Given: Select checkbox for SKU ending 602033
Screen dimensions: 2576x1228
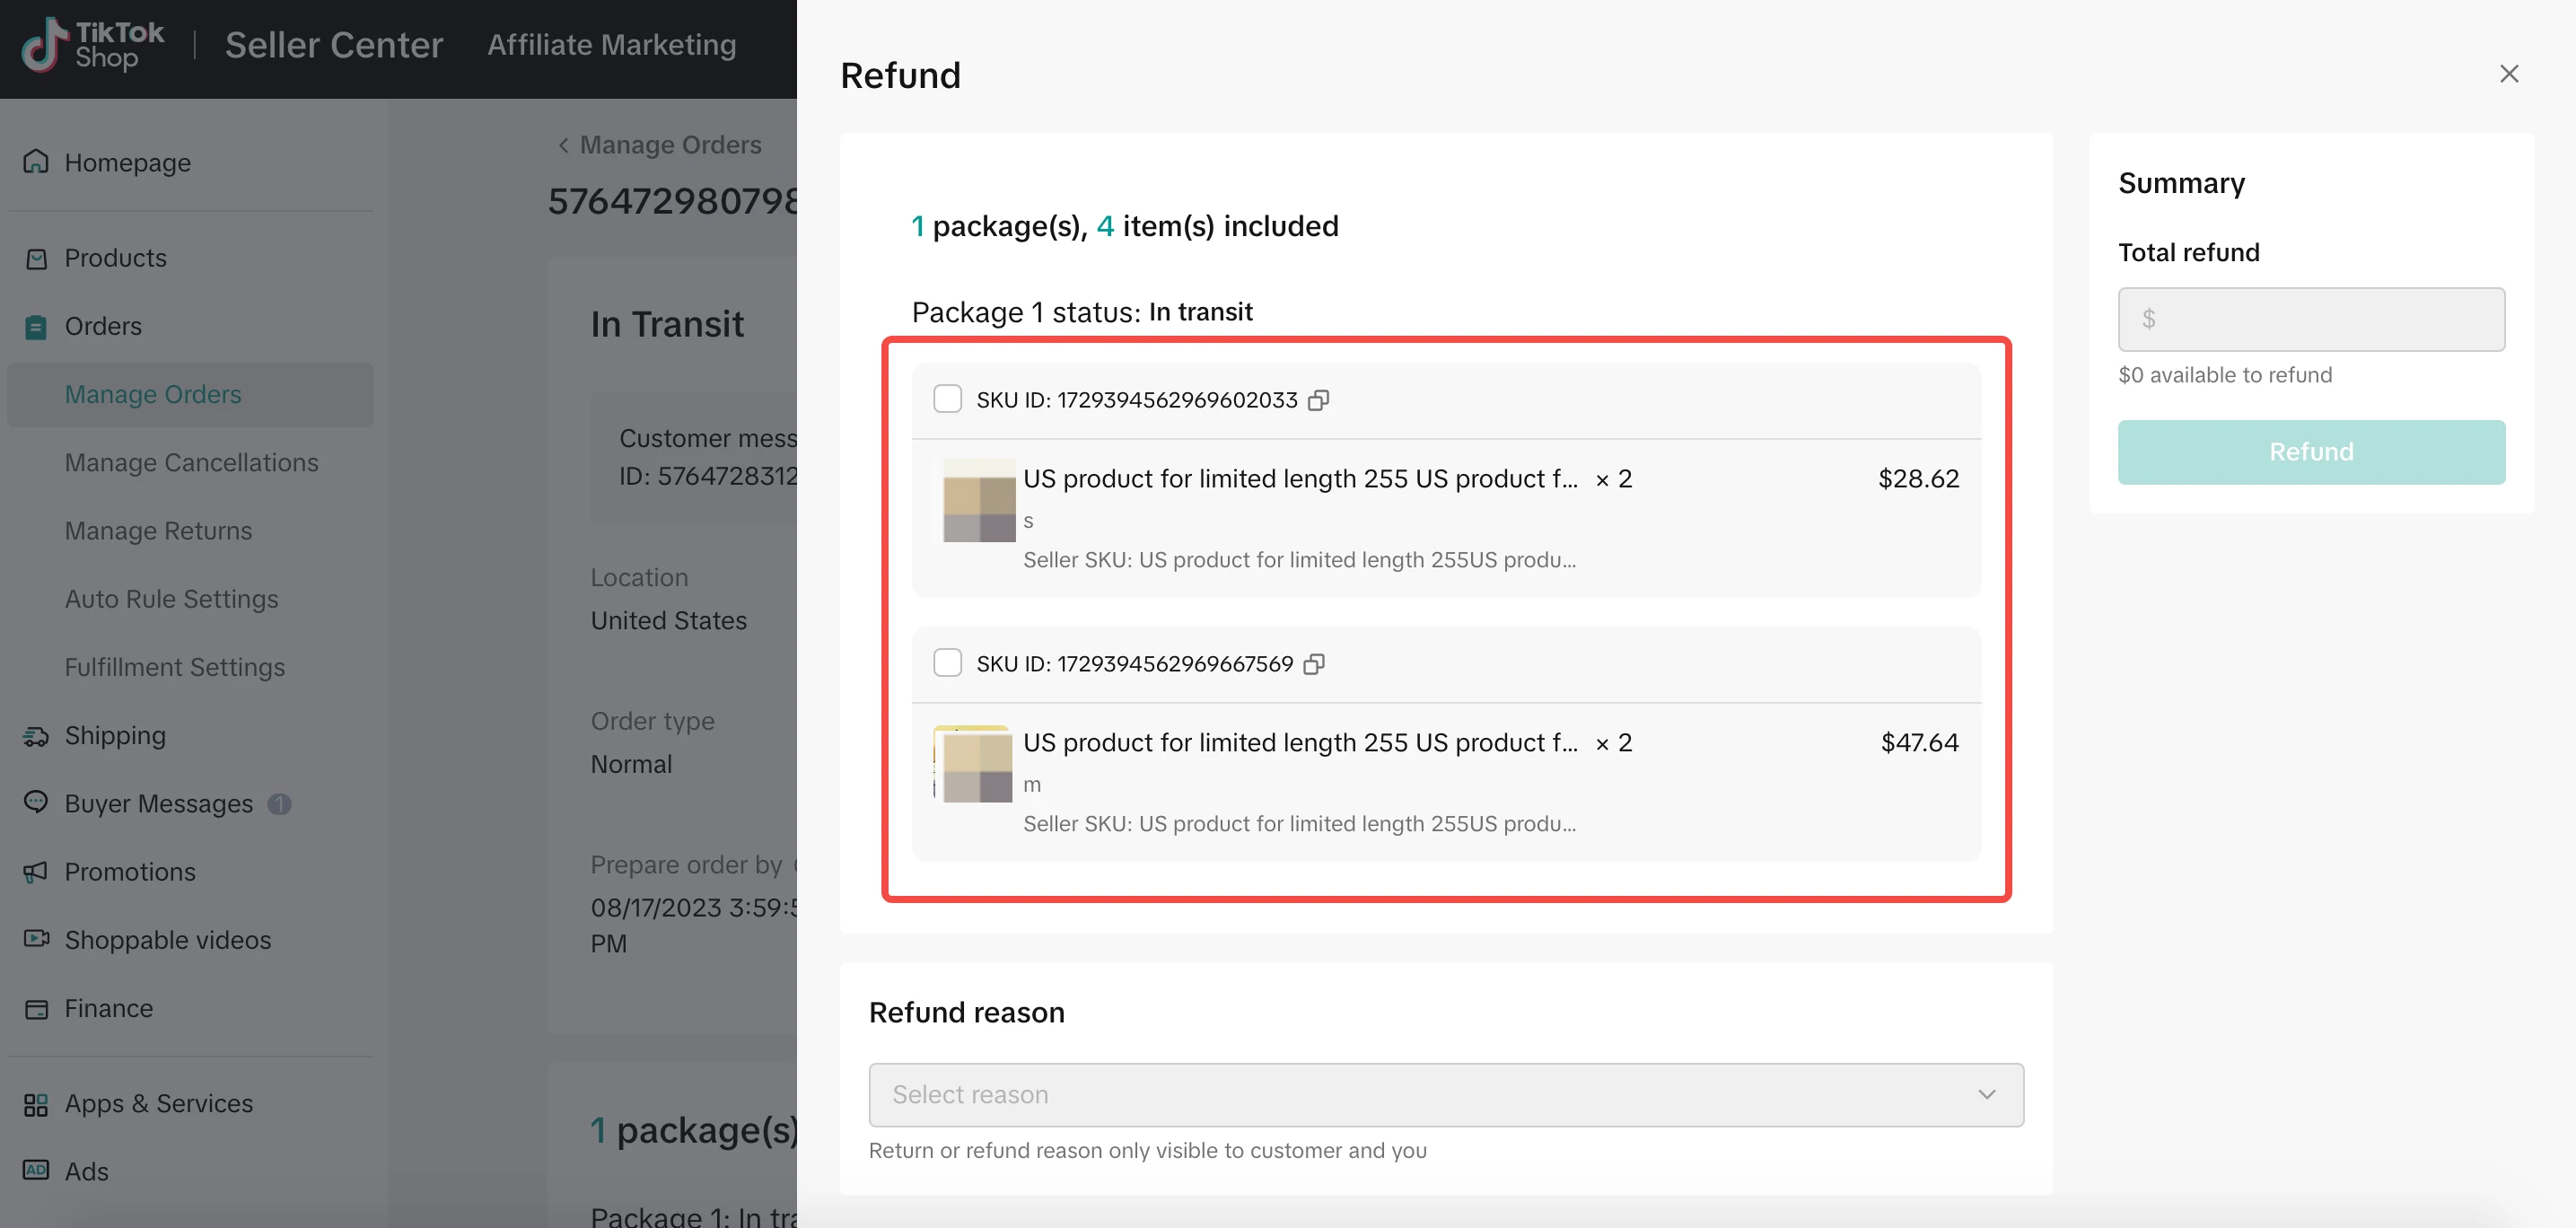Looking at the screenshot, I should (947, 399).
